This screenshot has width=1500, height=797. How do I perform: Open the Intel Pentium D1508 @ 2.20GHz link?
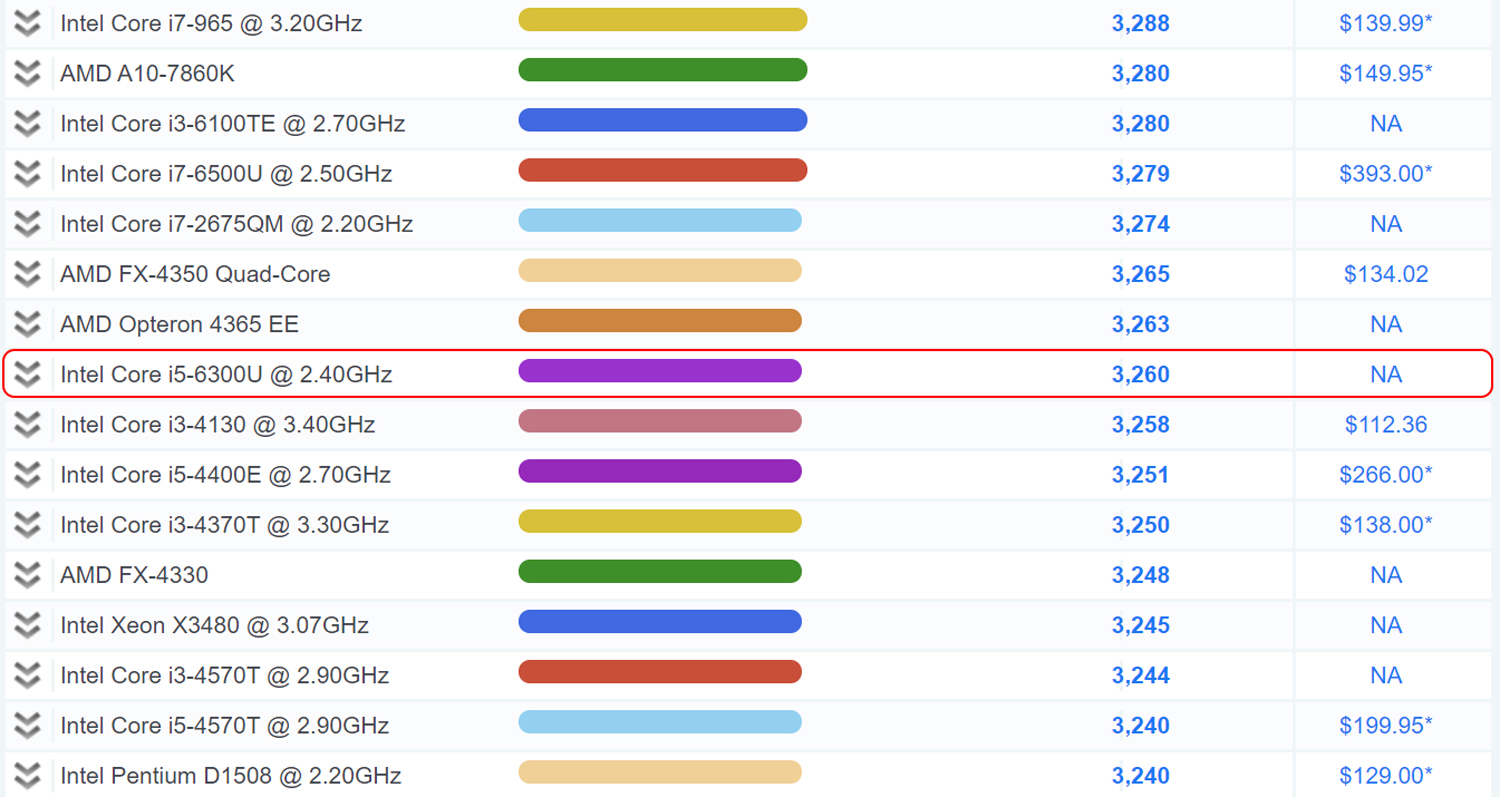[x=230, y=775]
